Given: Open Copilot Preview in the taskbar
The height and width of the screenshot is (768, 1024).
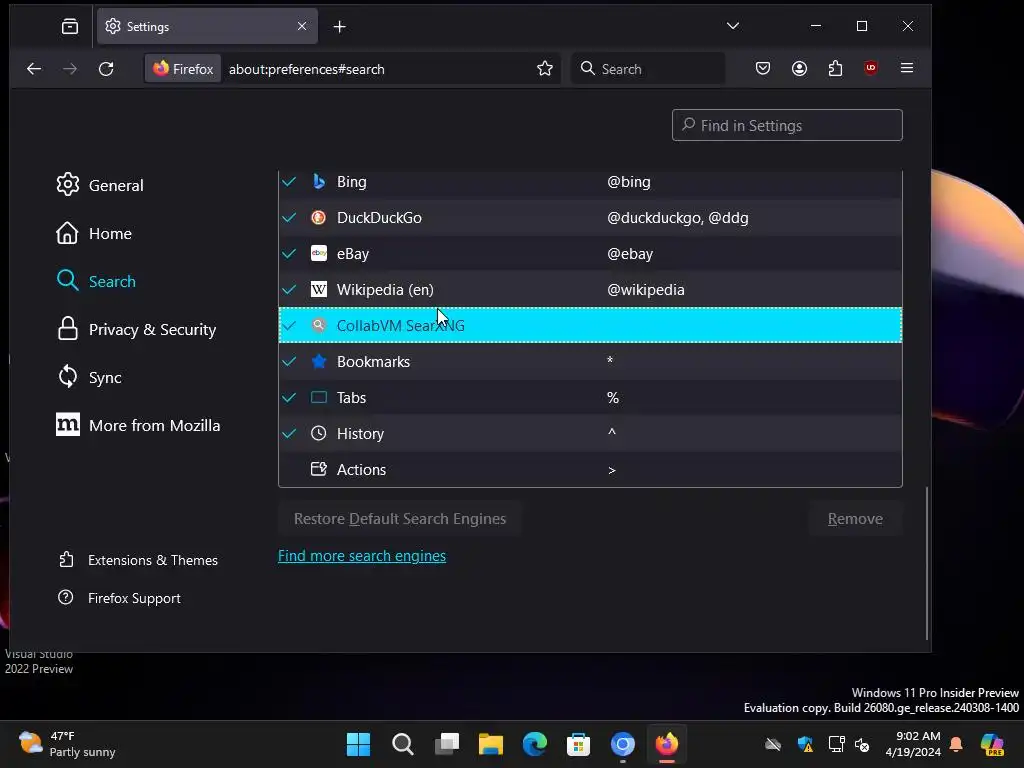Looking at the screenshot, I should (x=991, y=744).
